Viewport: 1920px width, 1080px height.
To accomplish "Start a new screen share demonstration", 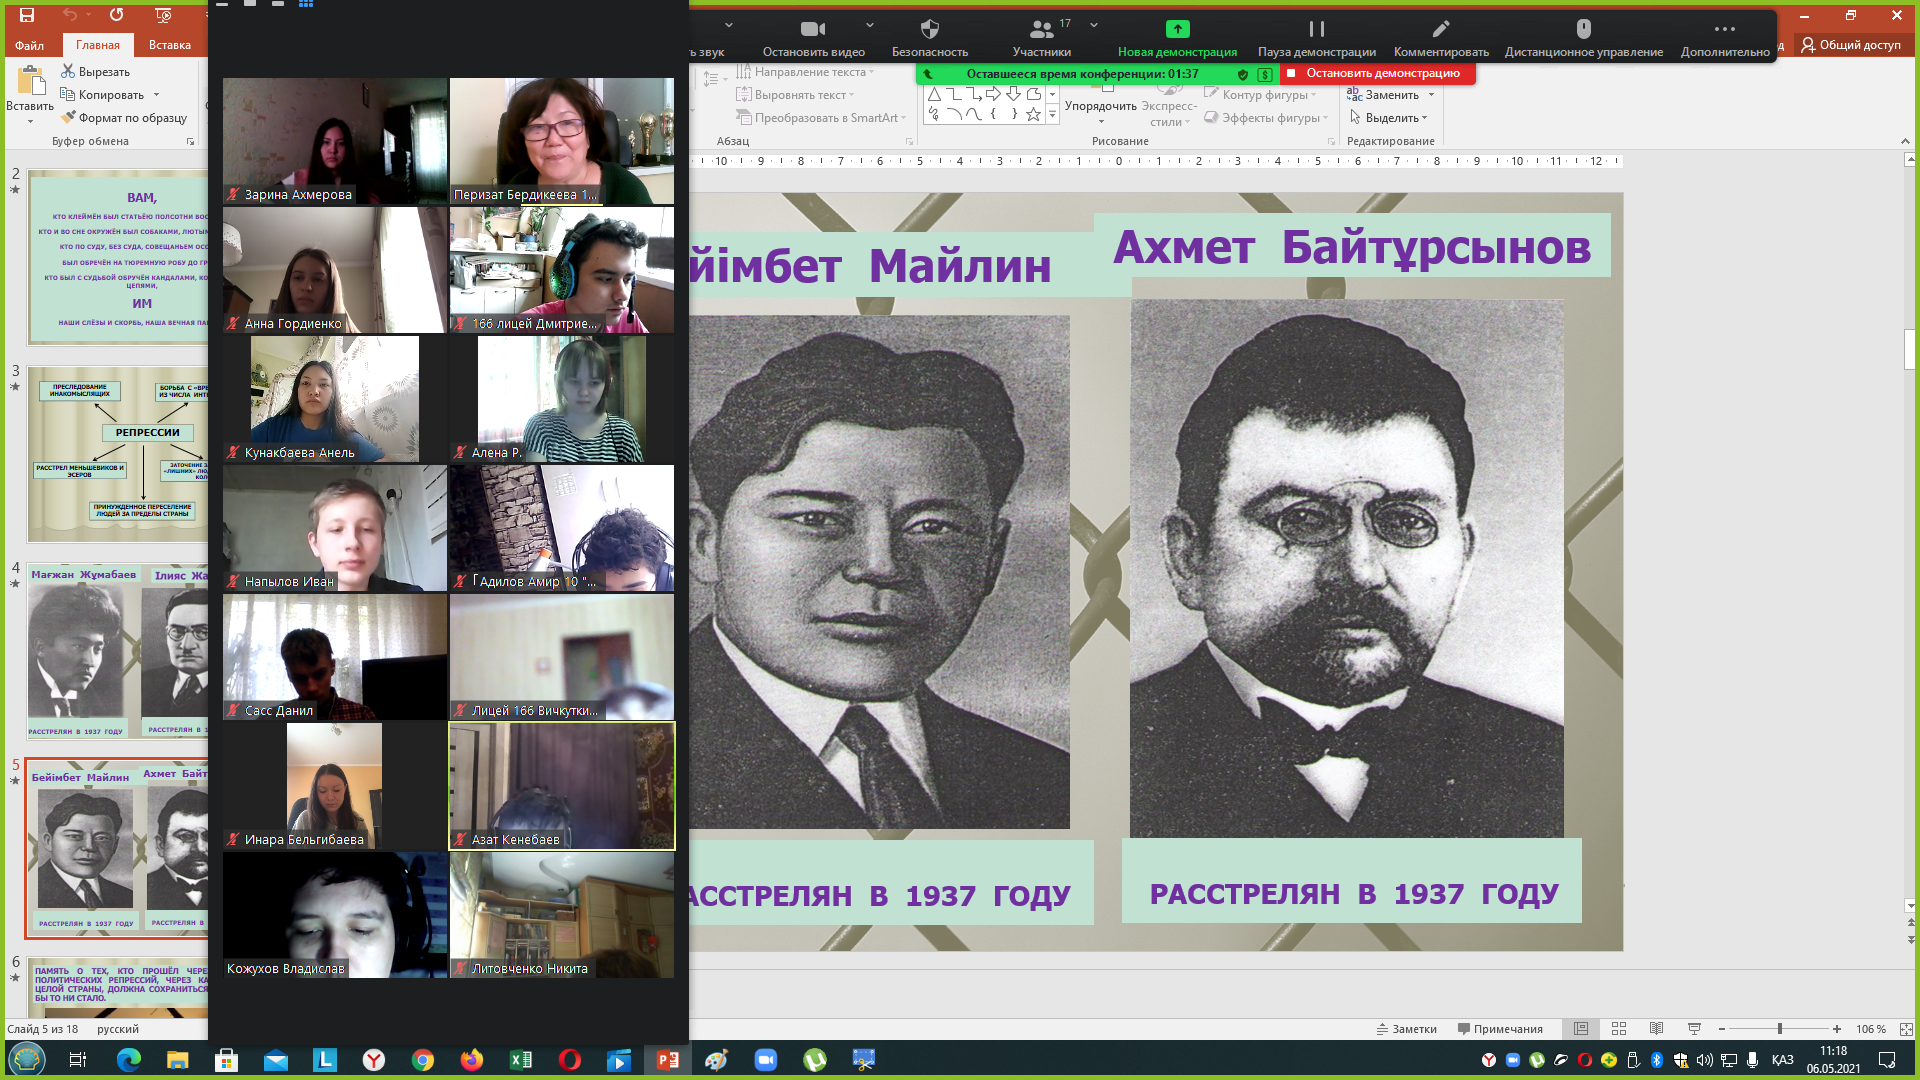I will click(x=1177, y=30).
